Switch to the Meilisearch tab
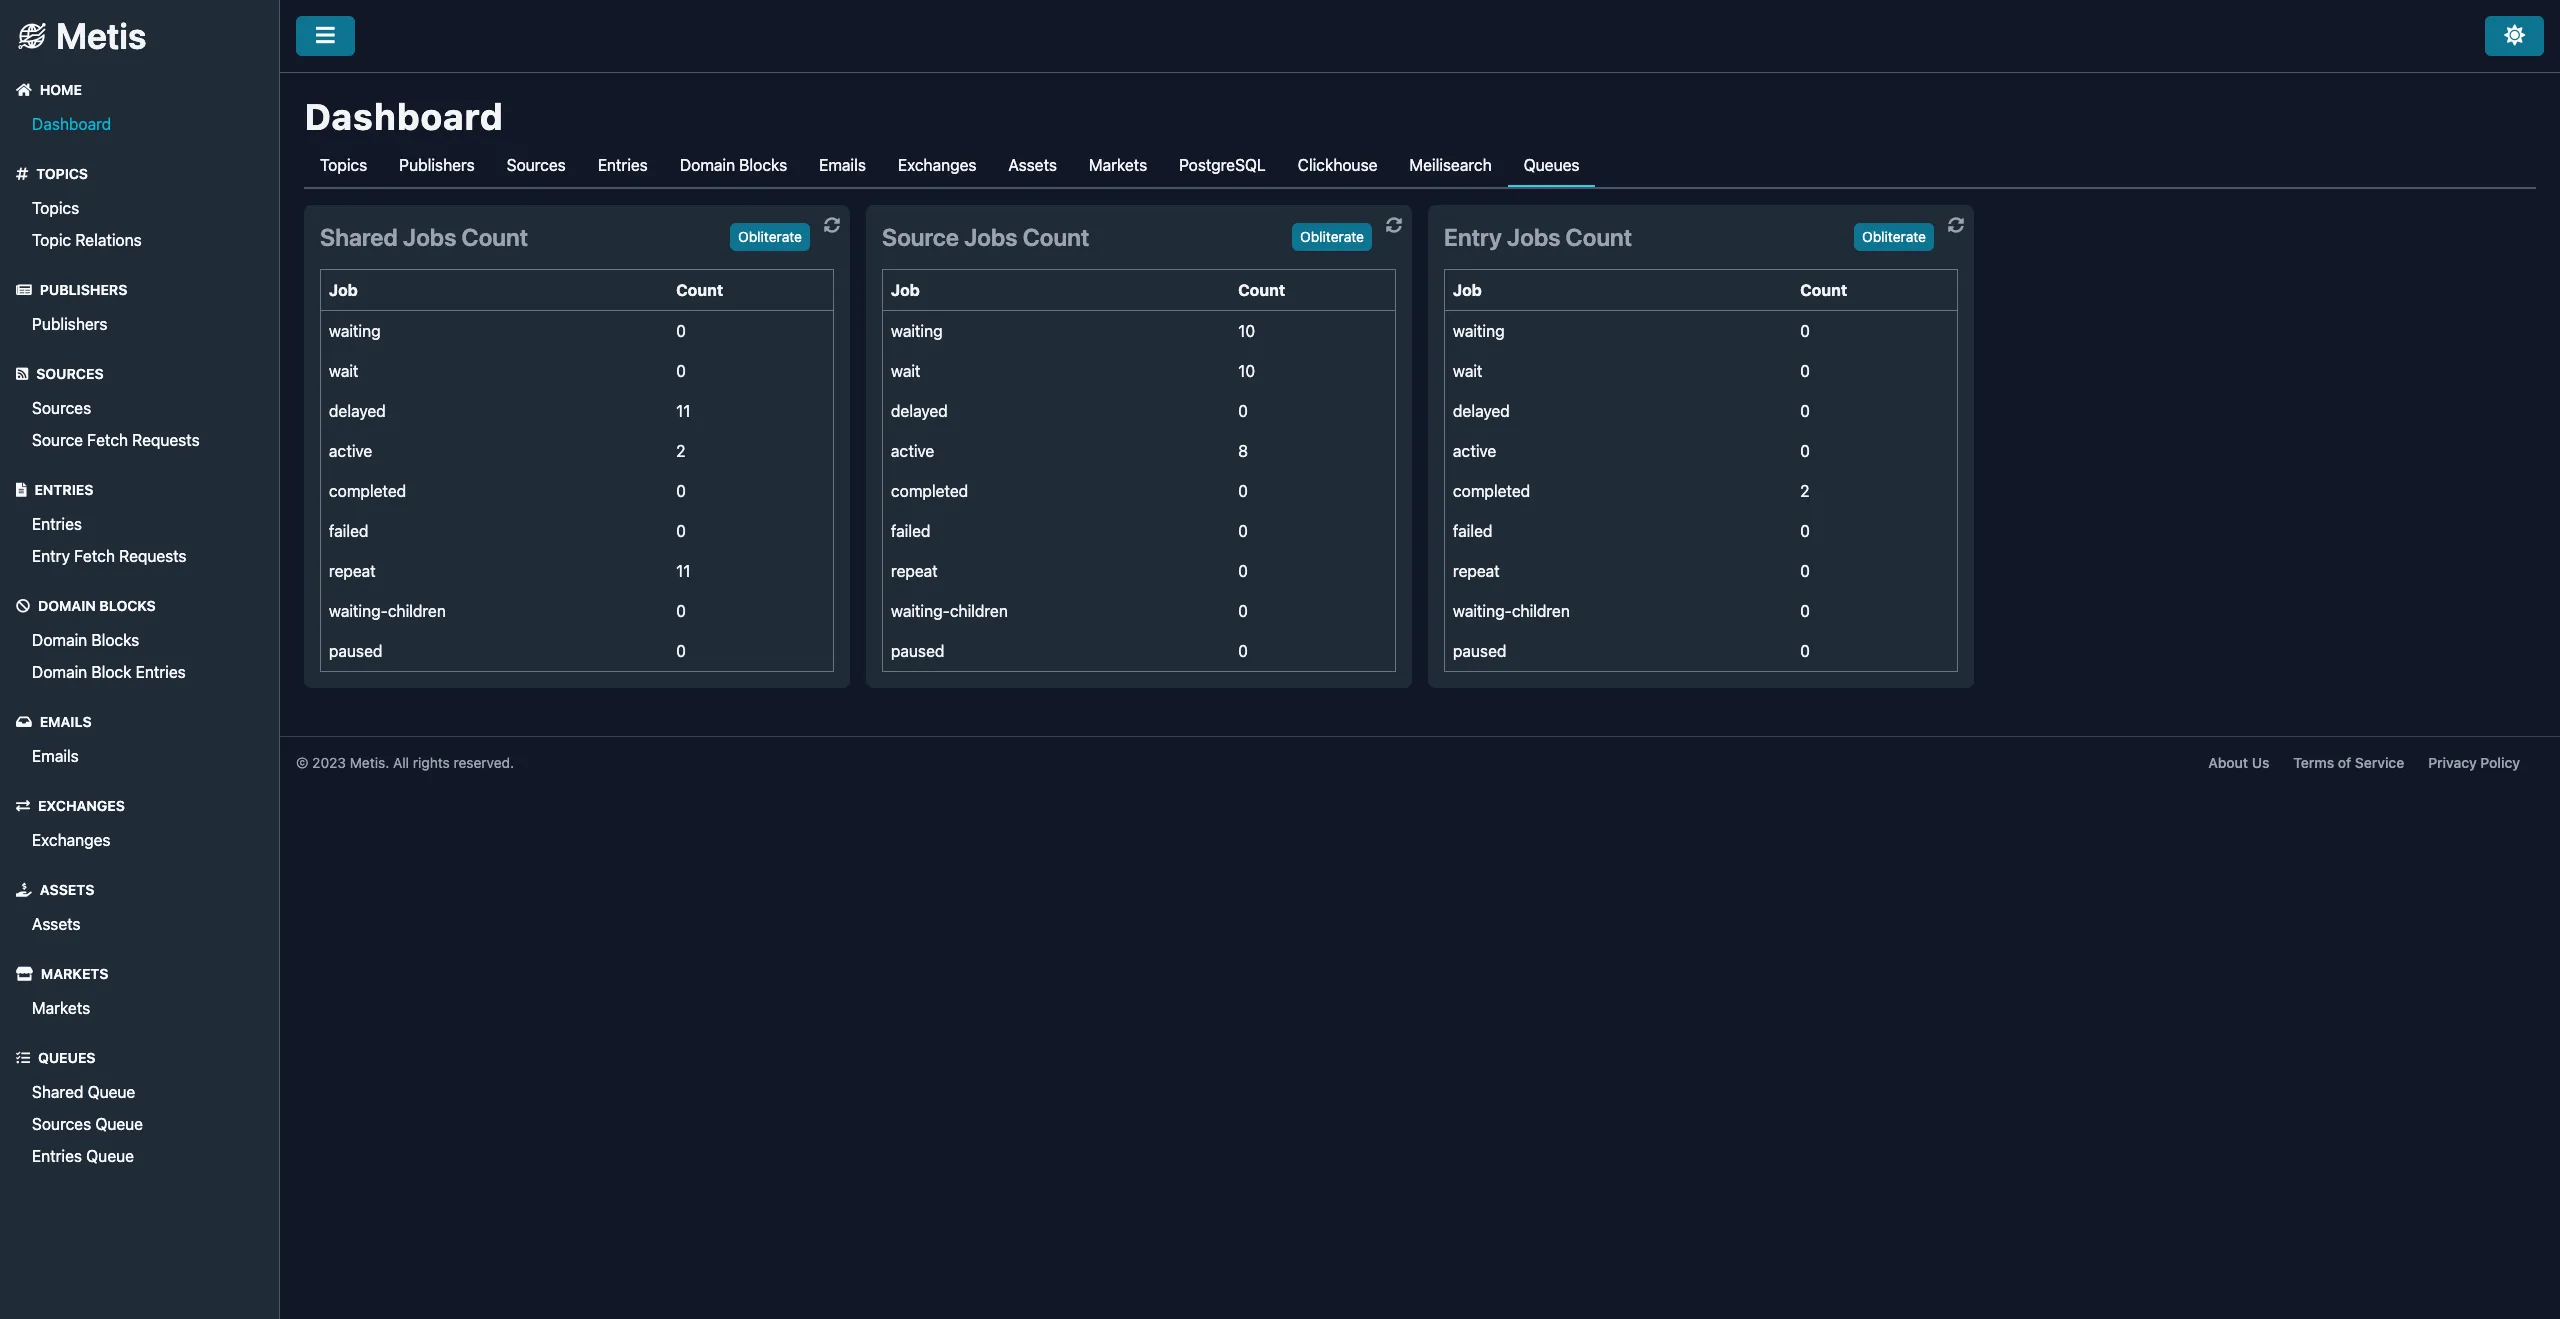Viewport: 2560px width, 1319px height. [x=1449, y=165]
